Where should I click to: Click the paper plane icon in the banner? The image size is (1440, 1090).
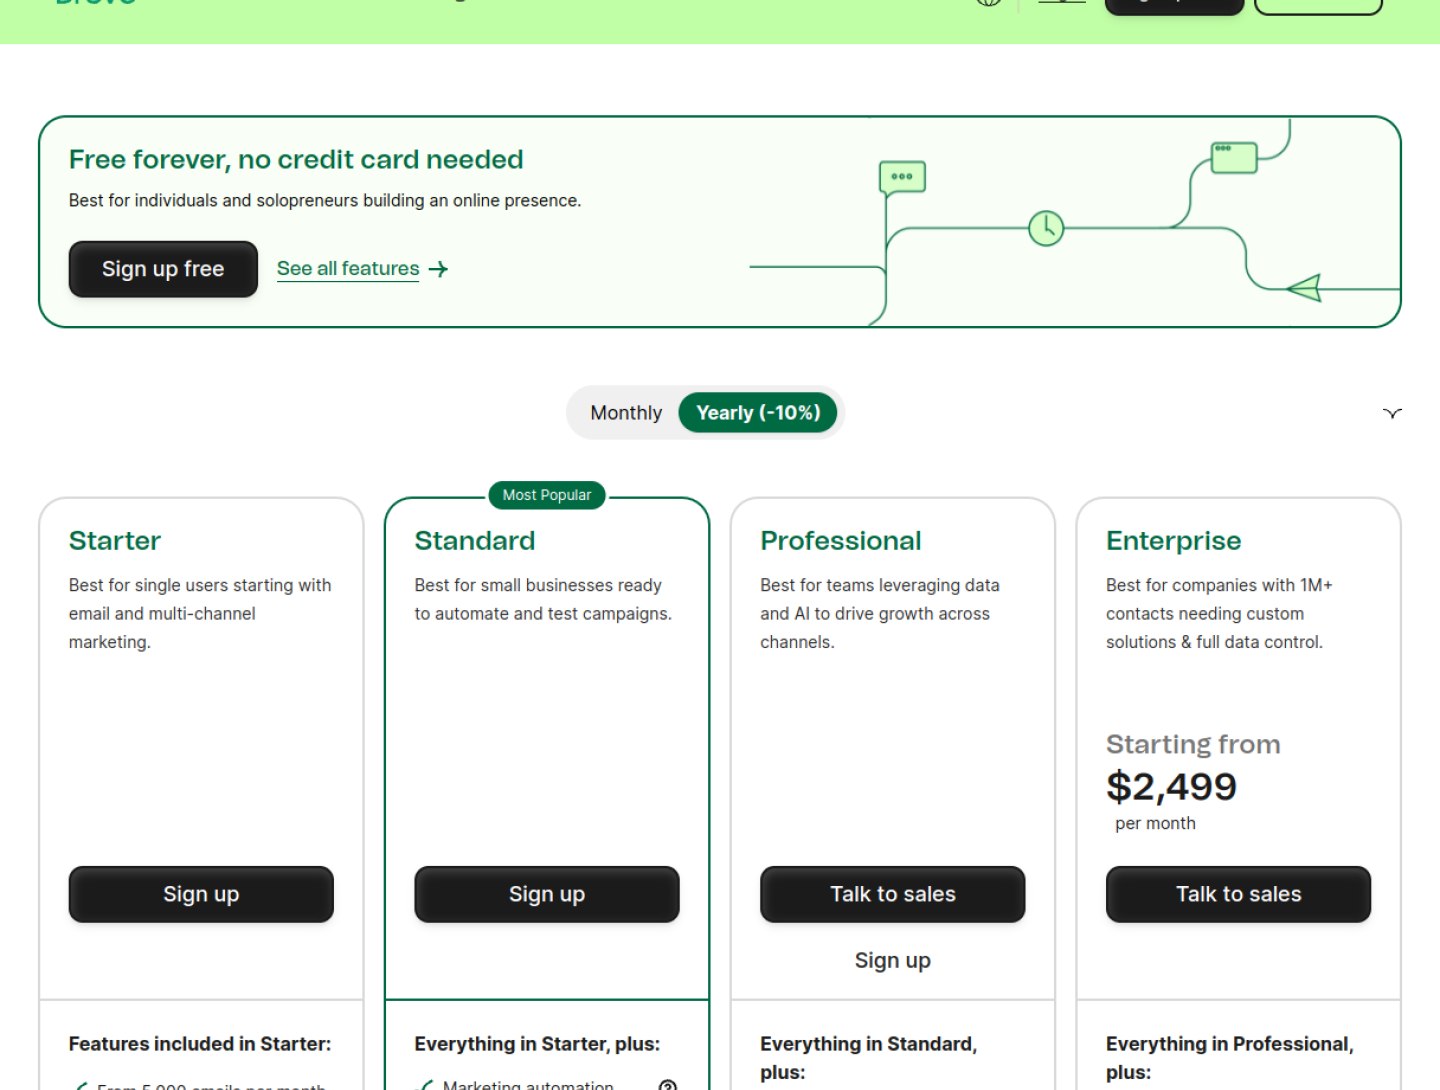point(1304,288)
